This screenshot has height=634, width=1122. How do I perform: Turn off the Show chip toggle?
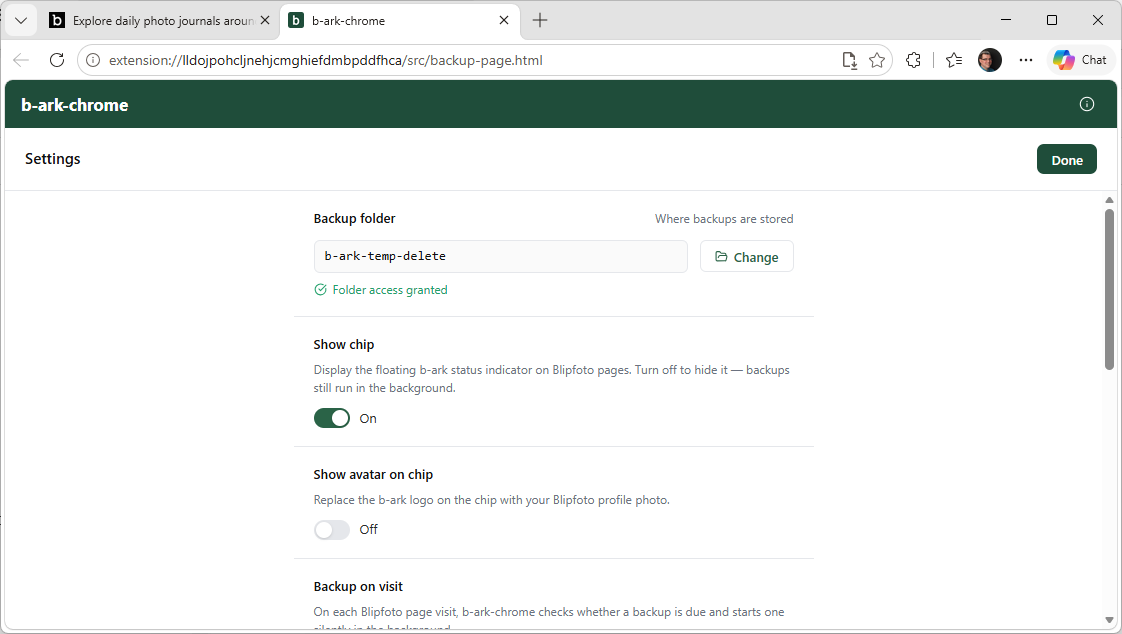(331, 418)
